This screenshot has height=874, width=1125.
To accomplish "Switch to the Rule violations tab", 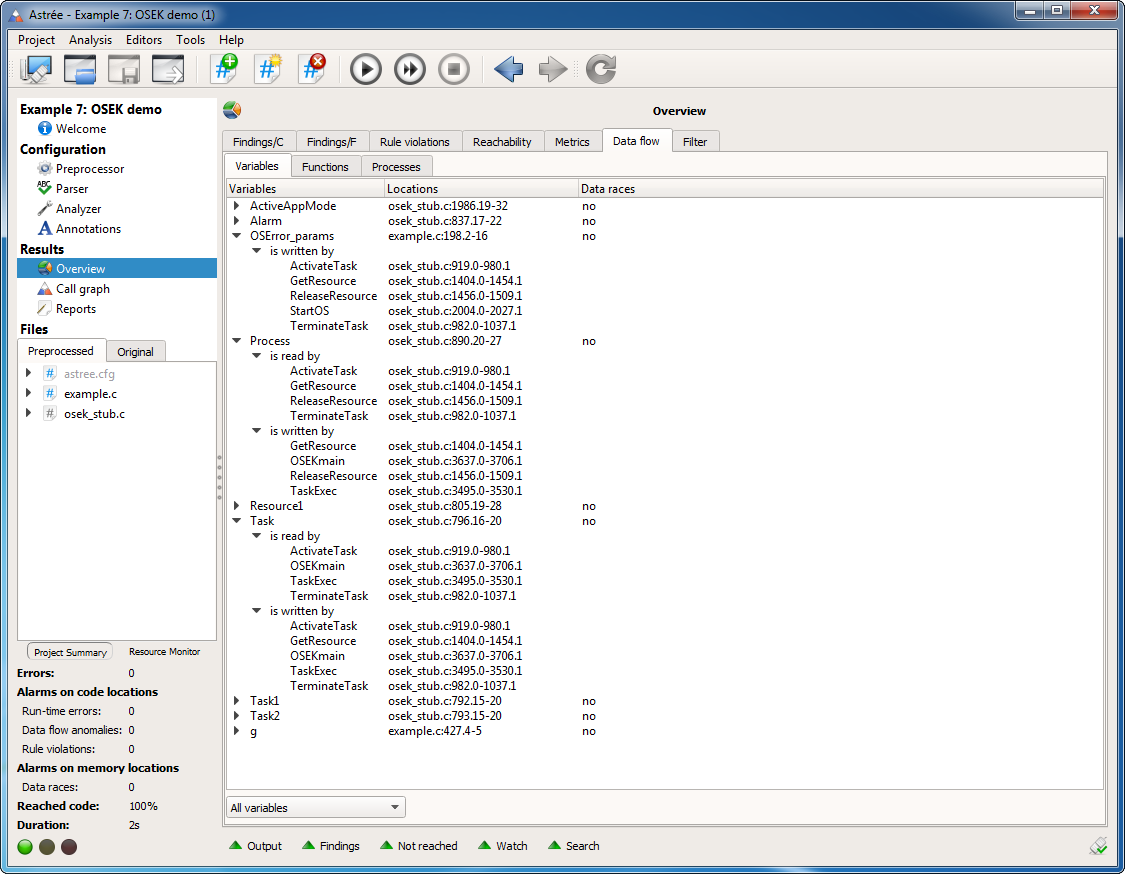I will tap(415, 142).
